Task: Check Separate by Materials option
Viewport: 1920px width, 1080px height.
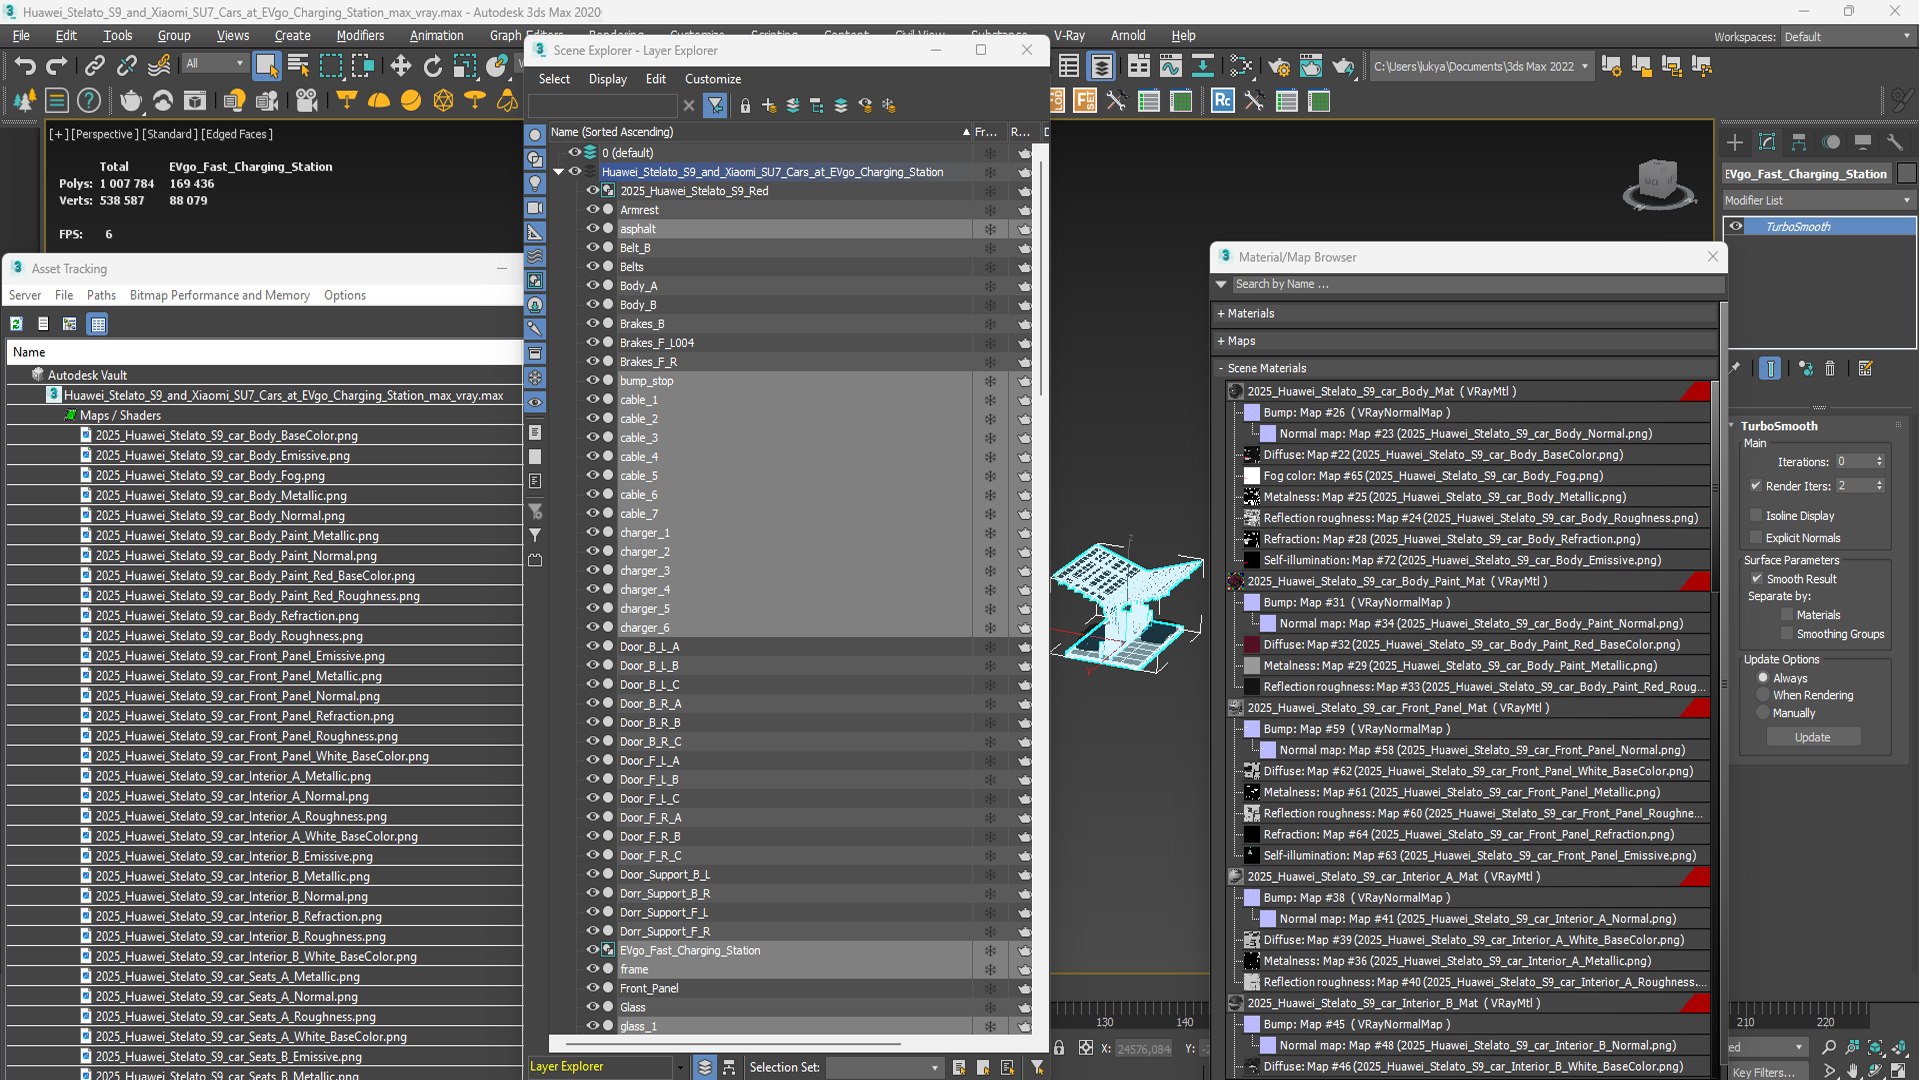Action: tap(1787, 615)
